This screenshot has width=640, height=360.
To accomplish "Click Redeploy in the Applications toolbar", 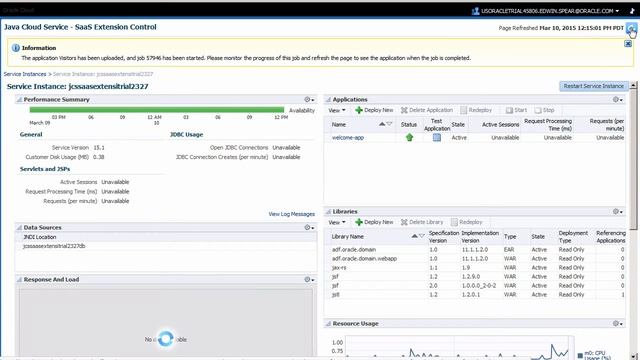I will point(476,110).
